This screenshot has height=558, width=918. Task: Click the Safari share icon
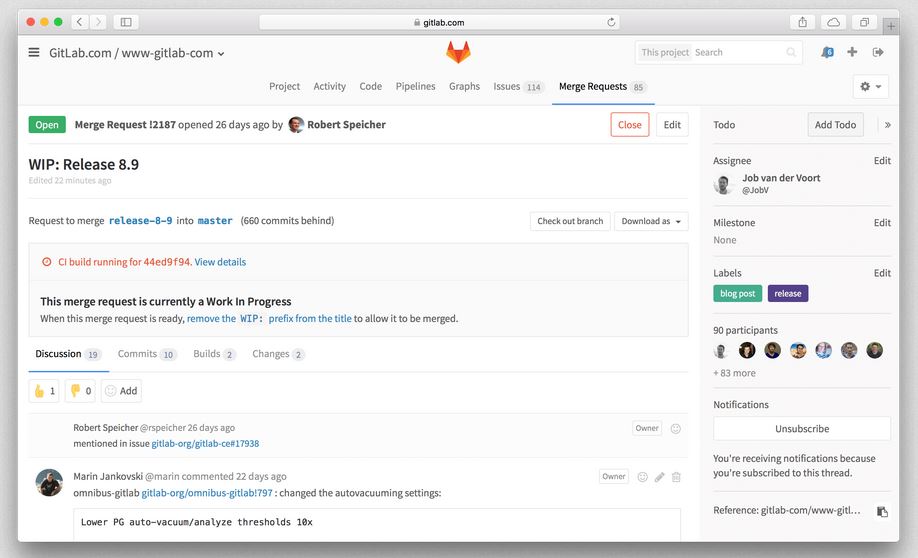point(803,22)
